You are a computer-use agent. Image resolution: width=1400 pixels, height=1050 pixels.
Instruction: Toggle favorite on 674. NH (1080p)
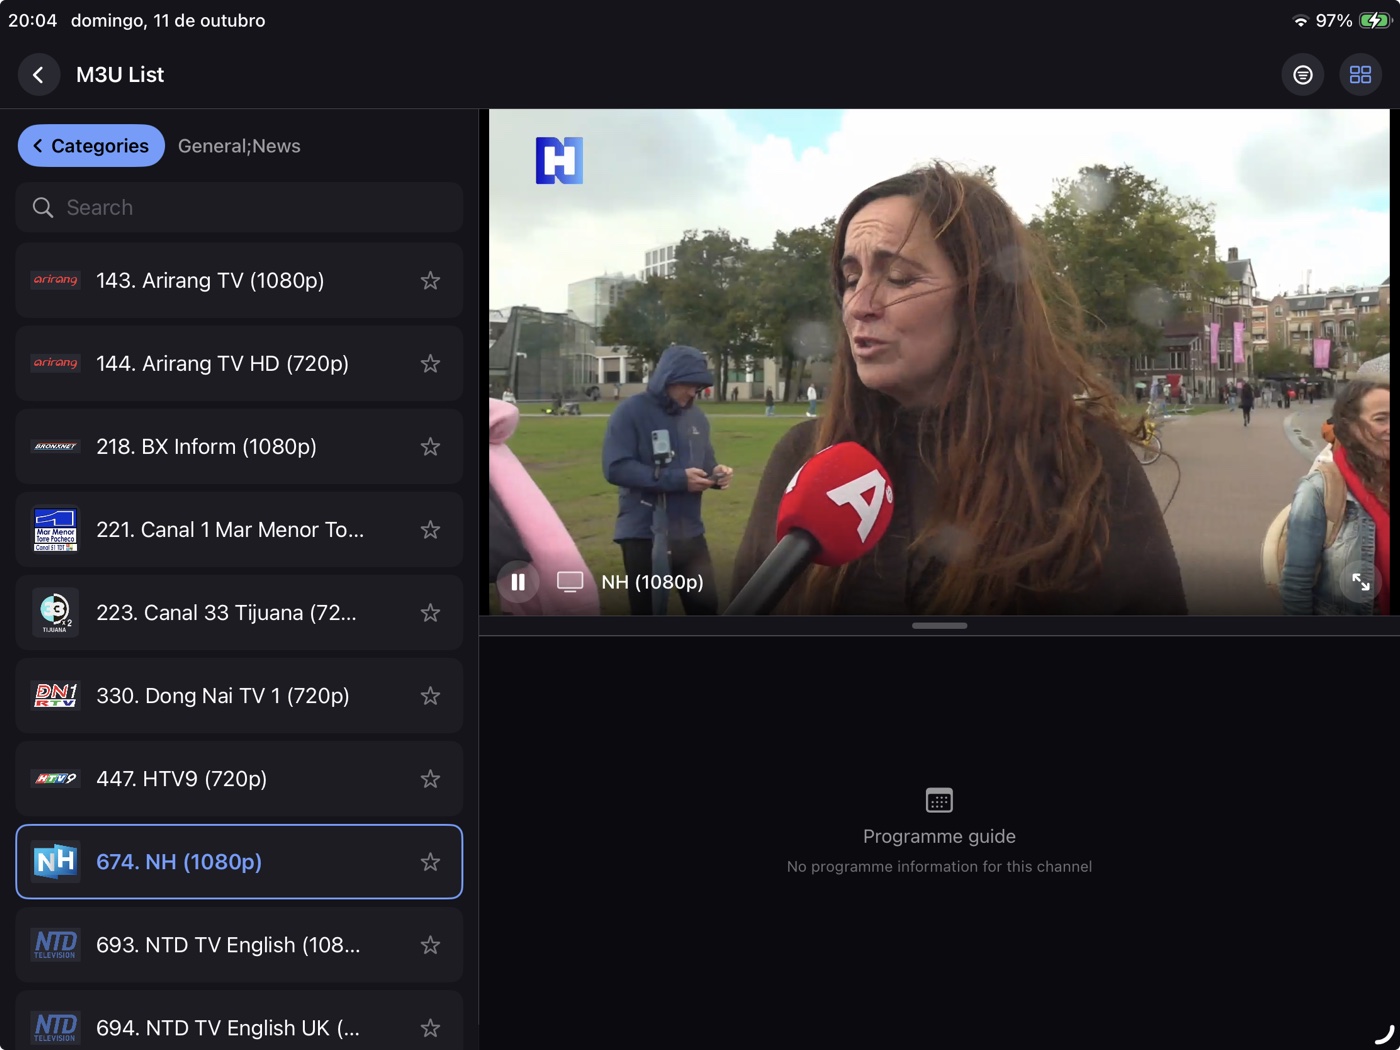tap(430, 862)
